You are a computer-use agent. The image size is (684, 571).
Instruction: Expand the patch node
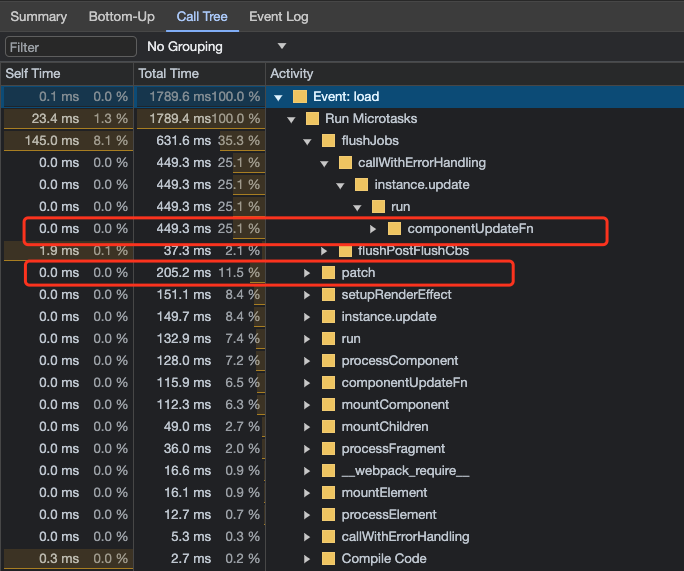pyautogui.click(x=307, y=273)
